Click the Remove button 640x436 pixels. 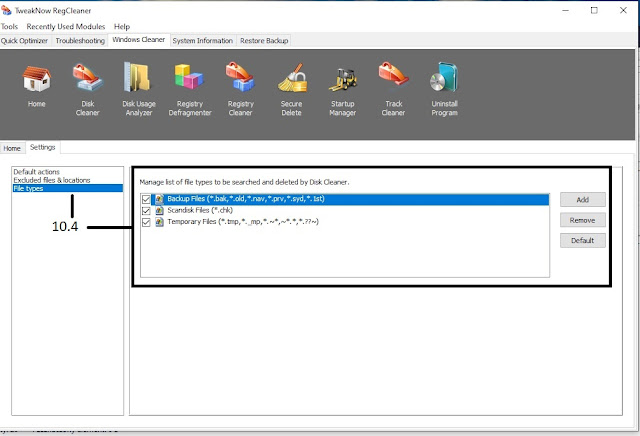pos(582,220)
